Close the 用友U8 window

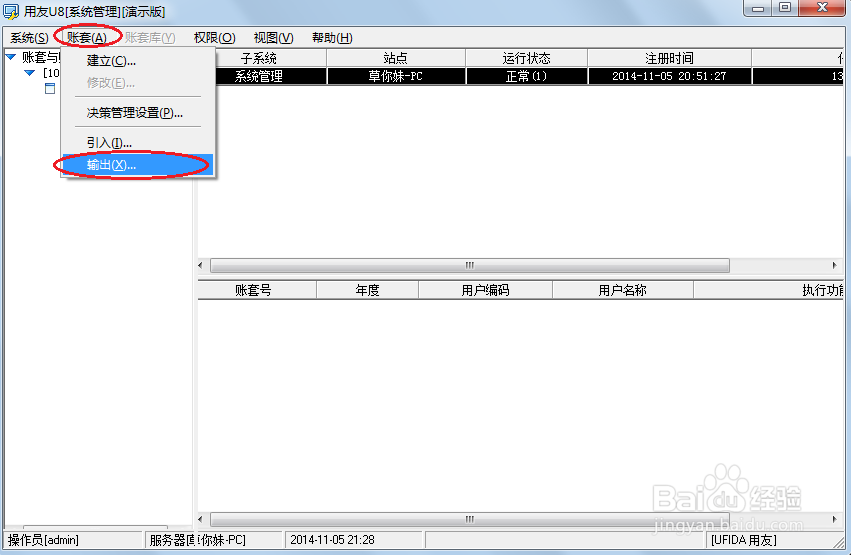(822, 8)
